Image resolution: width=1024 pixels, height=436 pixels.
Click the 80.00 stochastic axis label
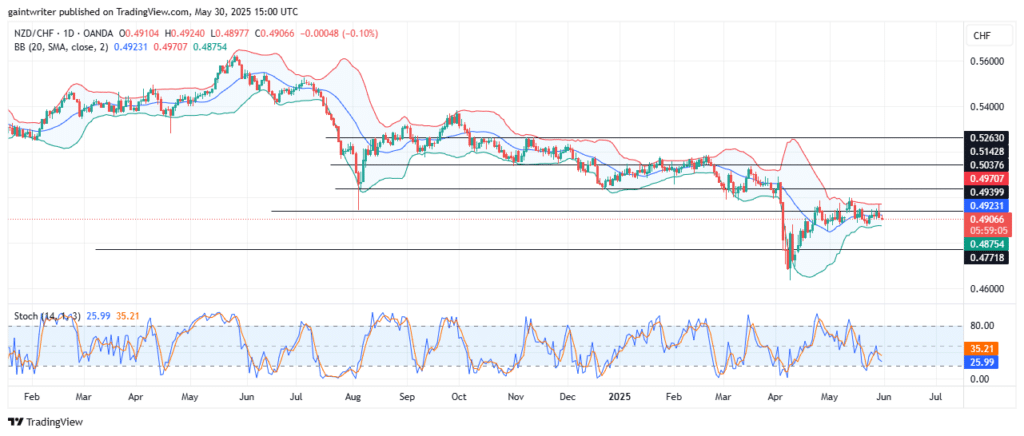tap(980, 325)
